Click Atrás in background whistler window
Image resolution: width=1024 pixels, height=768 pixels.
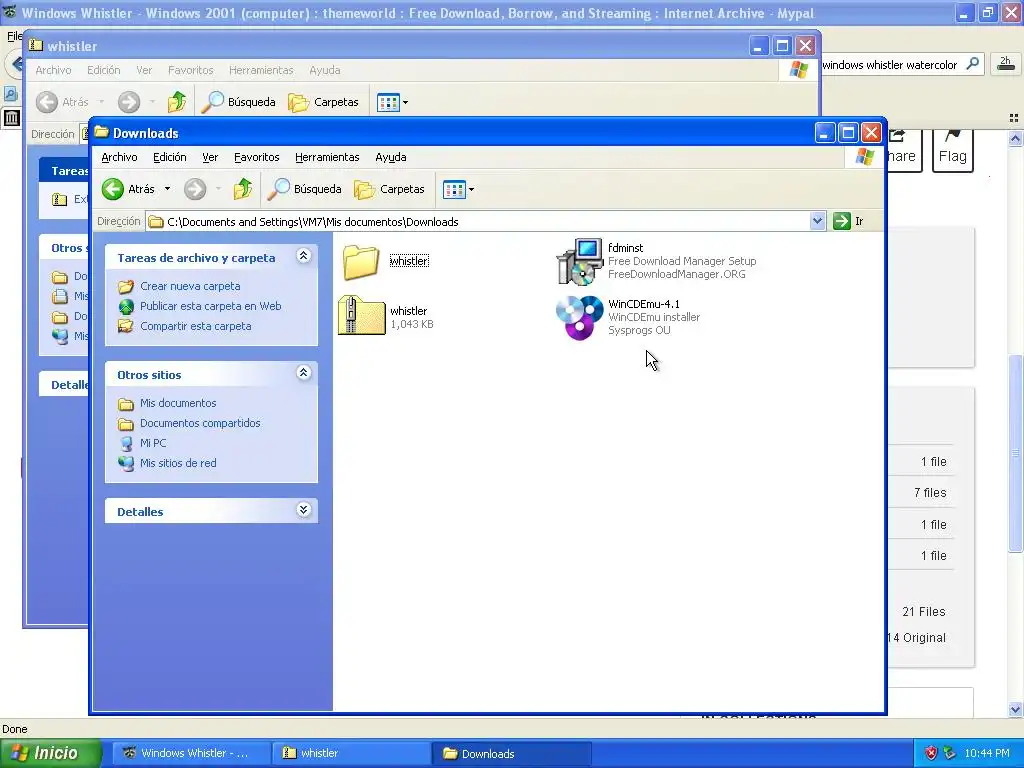[x=63, y=103]
